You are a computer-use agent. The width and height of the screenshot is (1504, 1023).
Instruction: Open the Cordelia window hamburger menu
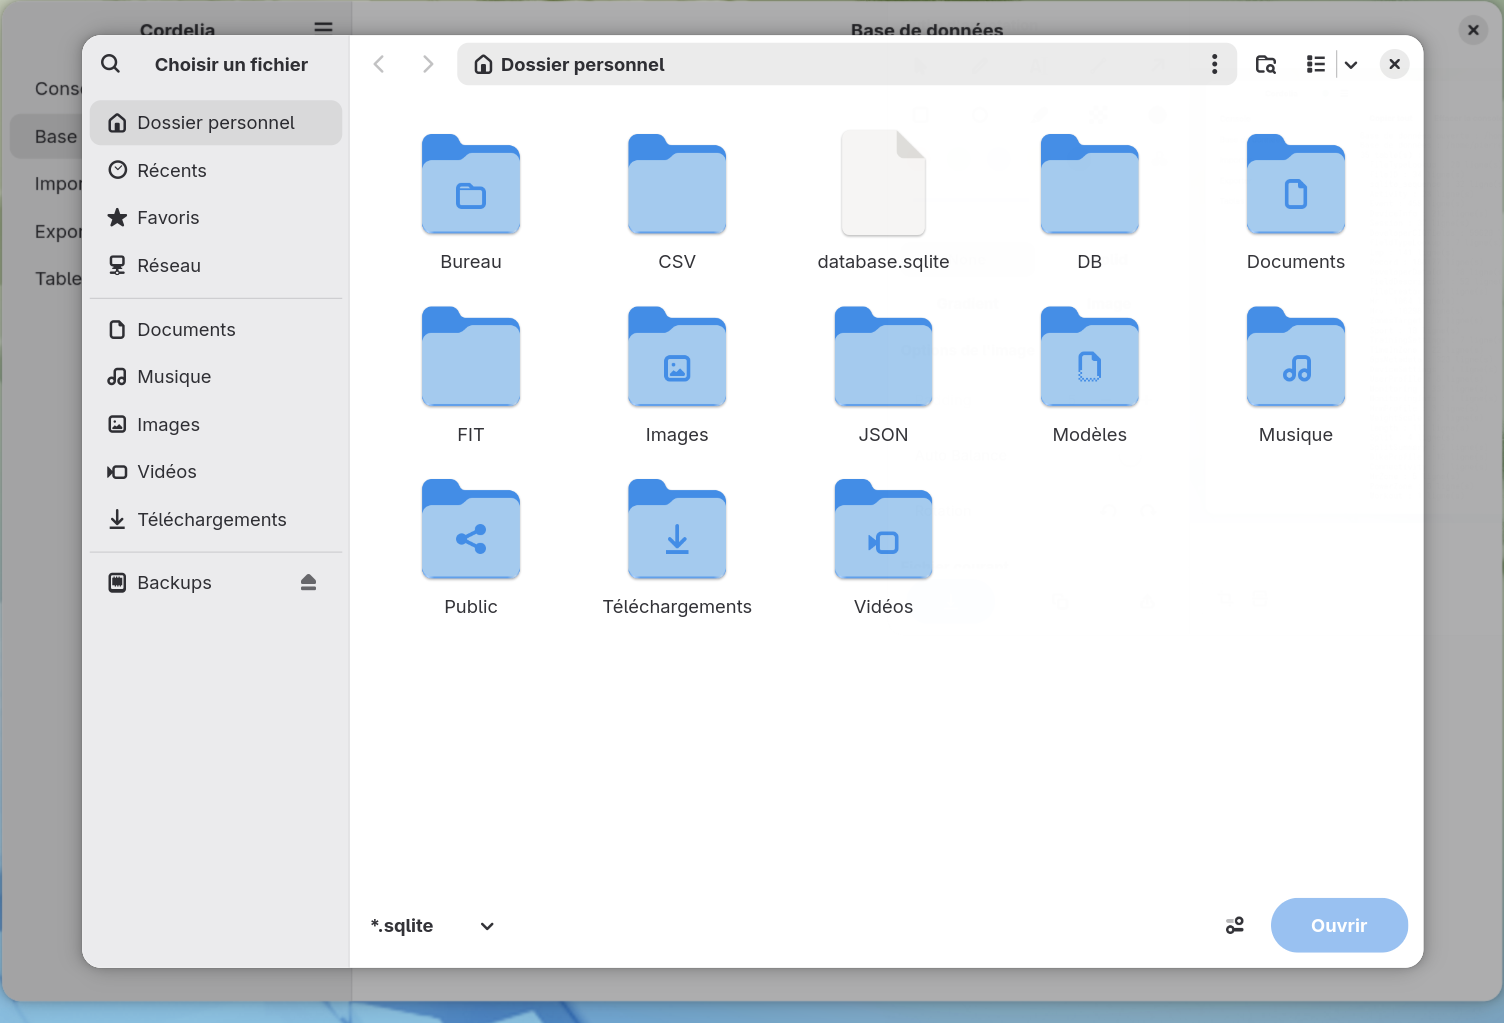(323, 27)
